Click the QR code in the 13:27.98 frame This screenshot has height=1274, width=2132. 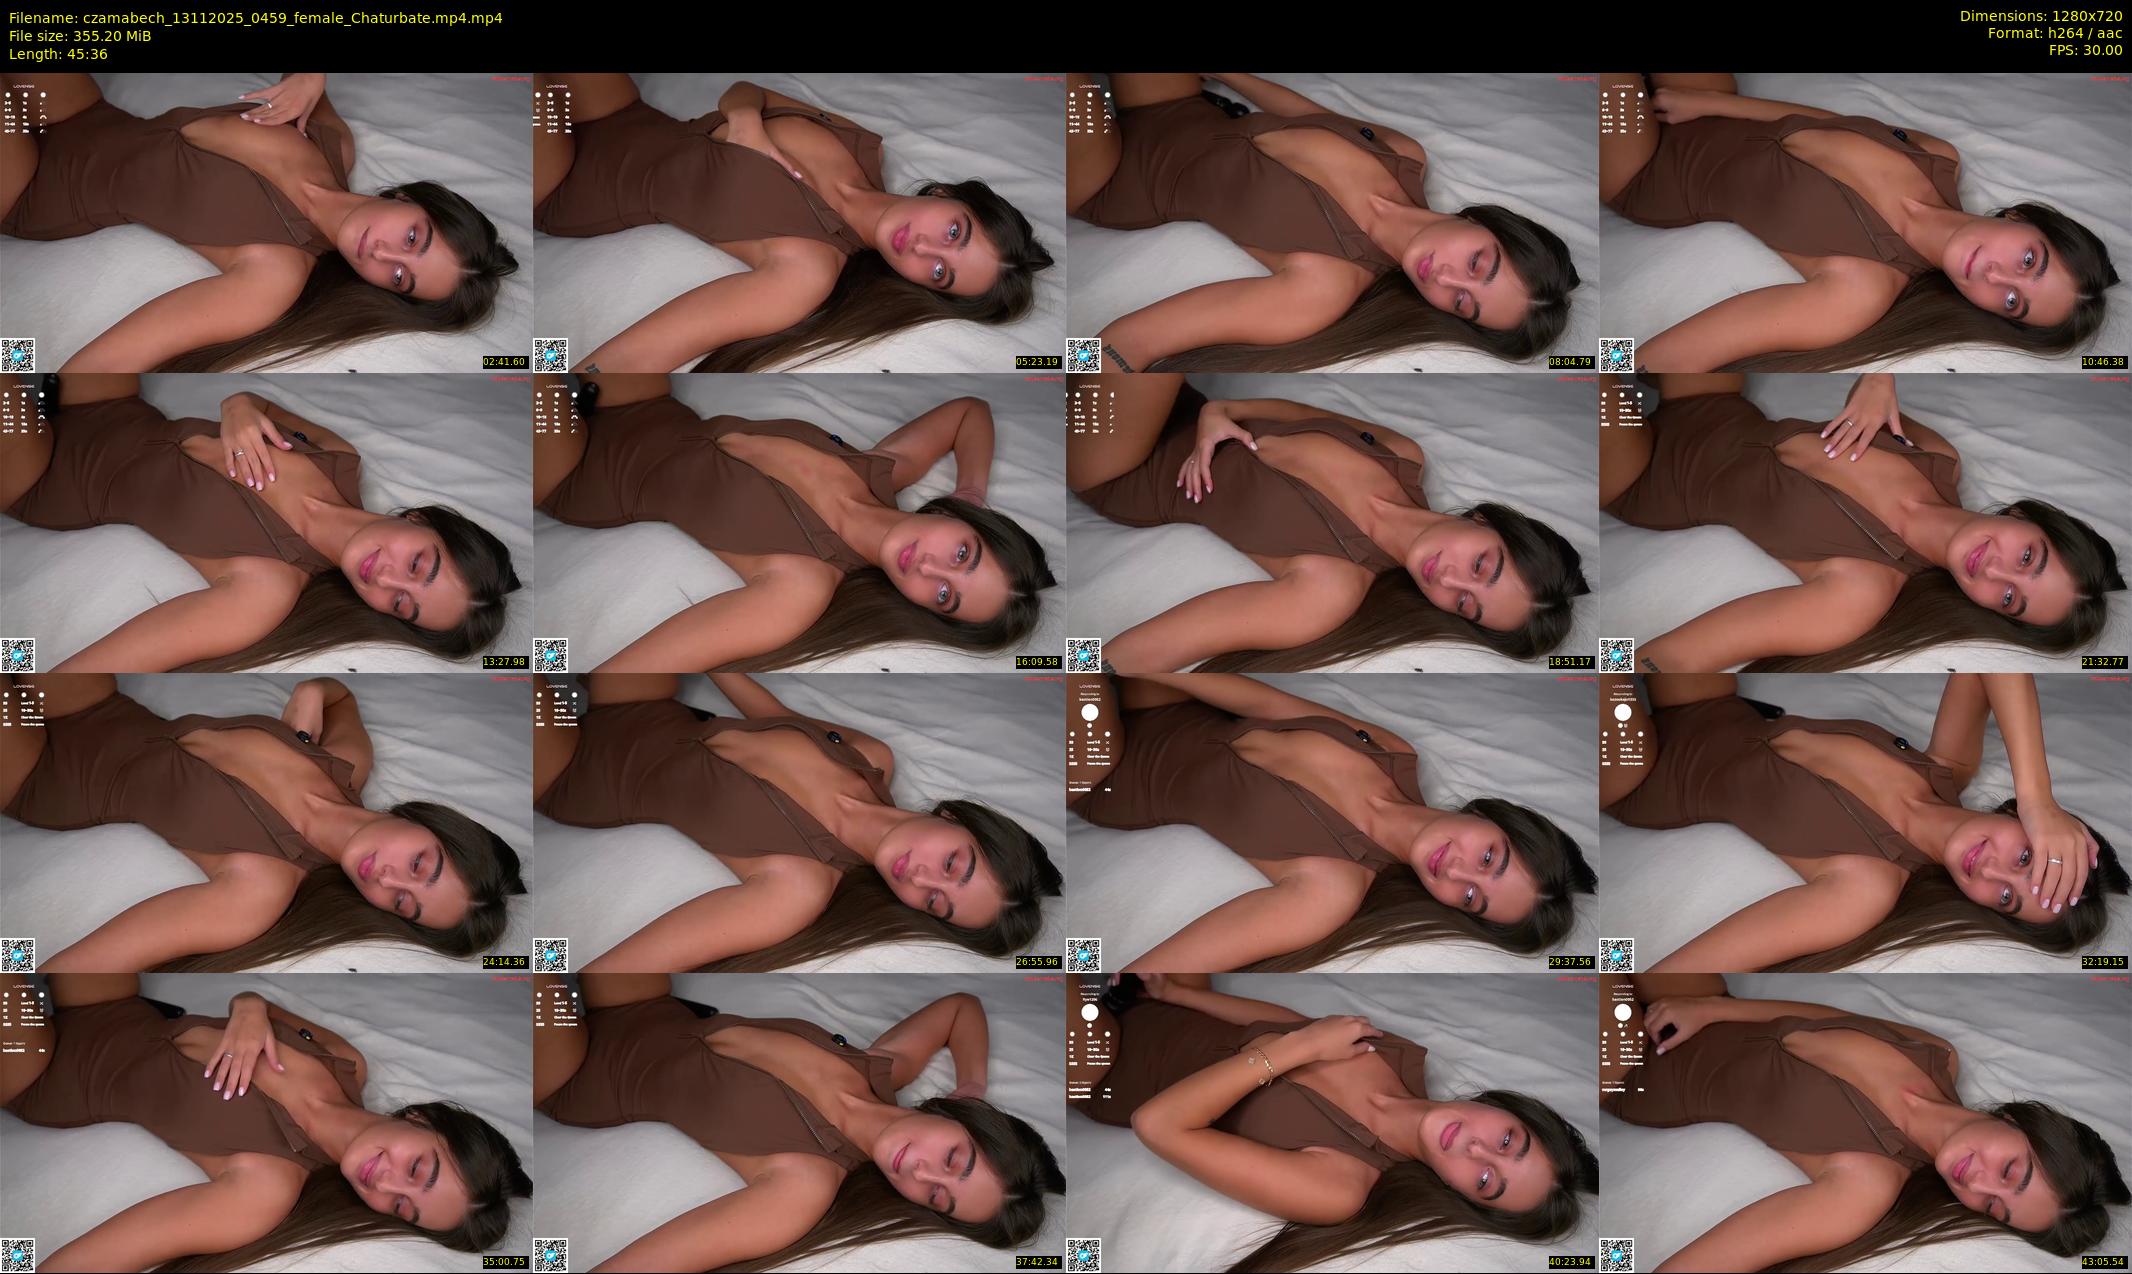[17, 655]
